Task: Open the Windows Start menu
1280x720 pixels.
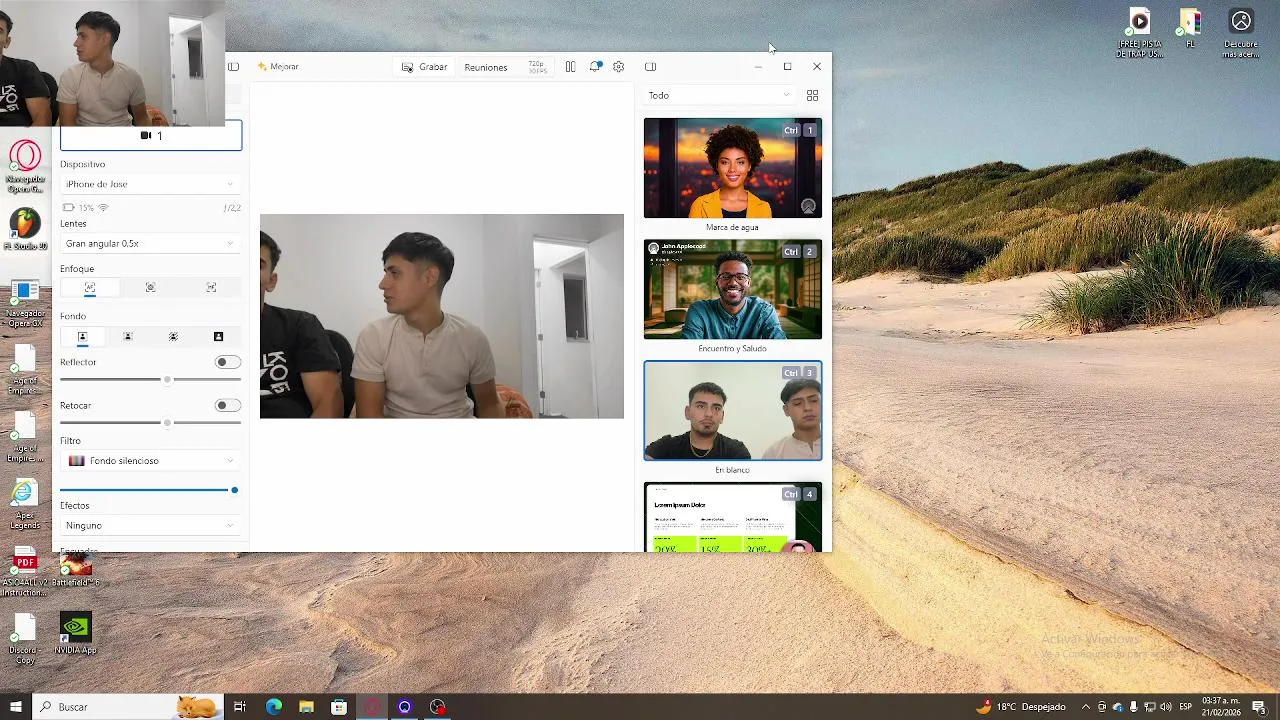Action: point(16,707)
